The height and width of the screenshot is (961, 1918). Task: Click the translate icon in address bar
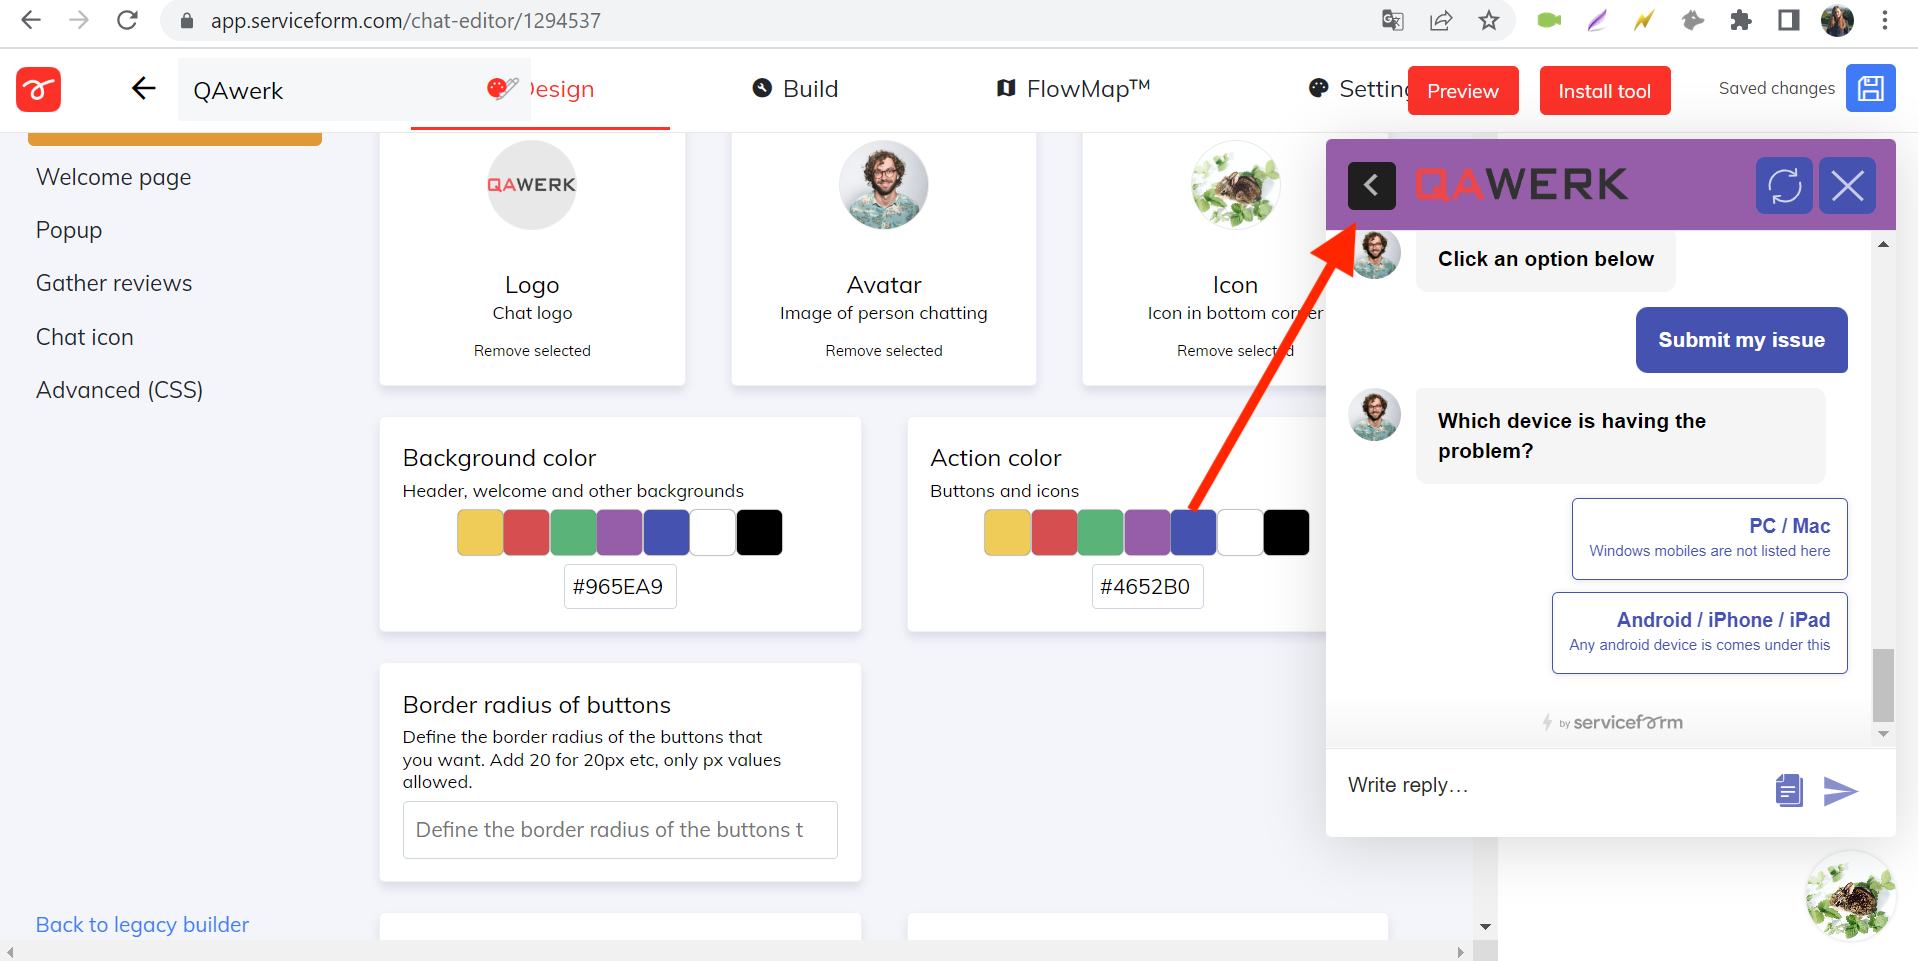pyautogui.click(x=1392, y=20)
